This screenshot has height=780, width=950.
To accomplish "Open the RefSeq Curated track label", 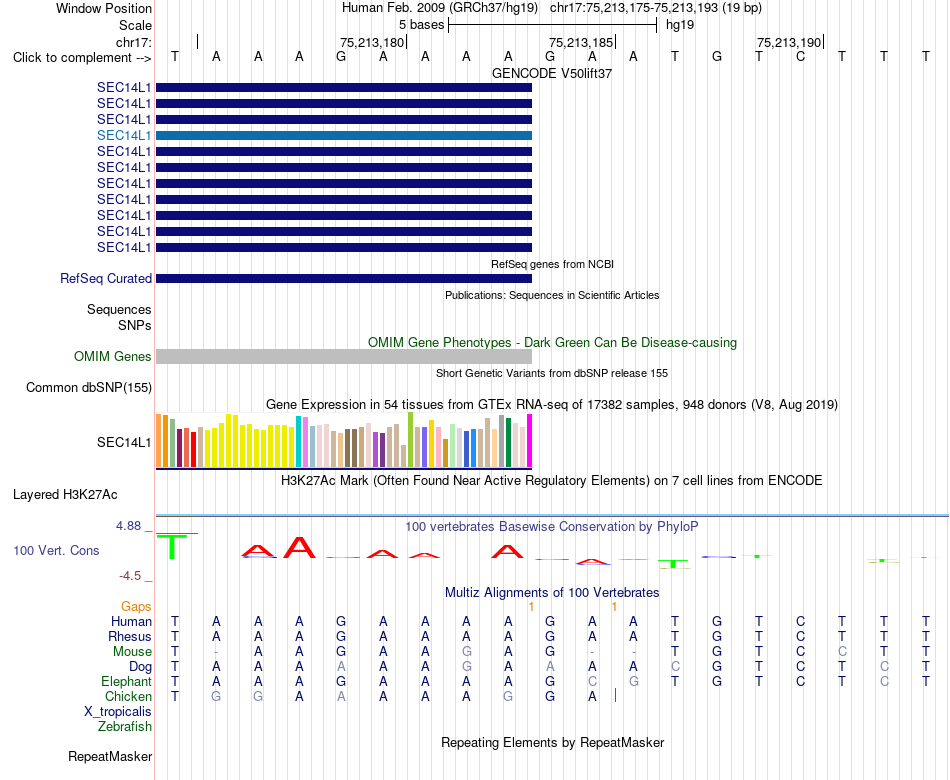I will [x=106, y=279].
